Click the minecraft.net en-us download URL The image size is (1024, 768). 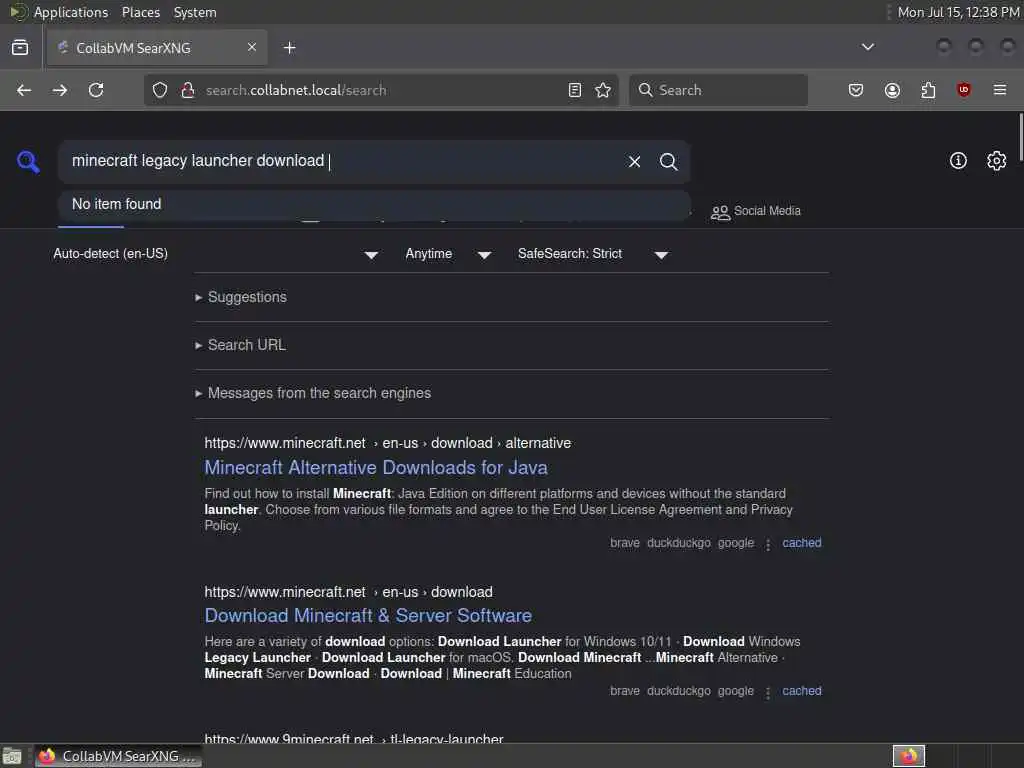pos(348,592)
